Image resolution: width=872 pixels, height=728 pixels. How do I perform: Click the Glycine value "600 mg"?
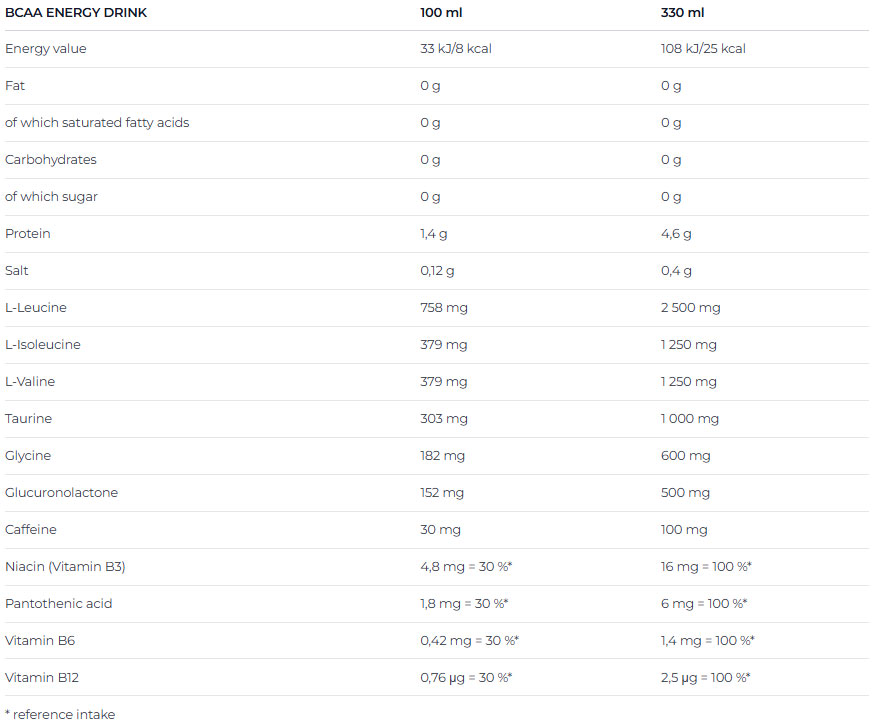click(x=685, y=456)
